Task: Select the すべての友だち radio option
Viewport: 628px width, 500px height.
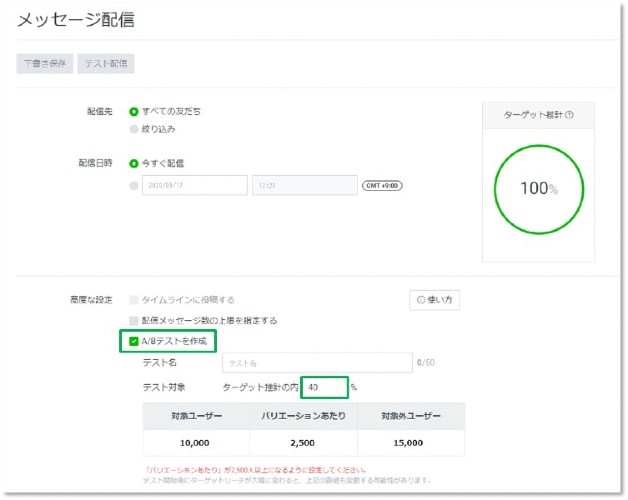Action: (x=134, y=111)
